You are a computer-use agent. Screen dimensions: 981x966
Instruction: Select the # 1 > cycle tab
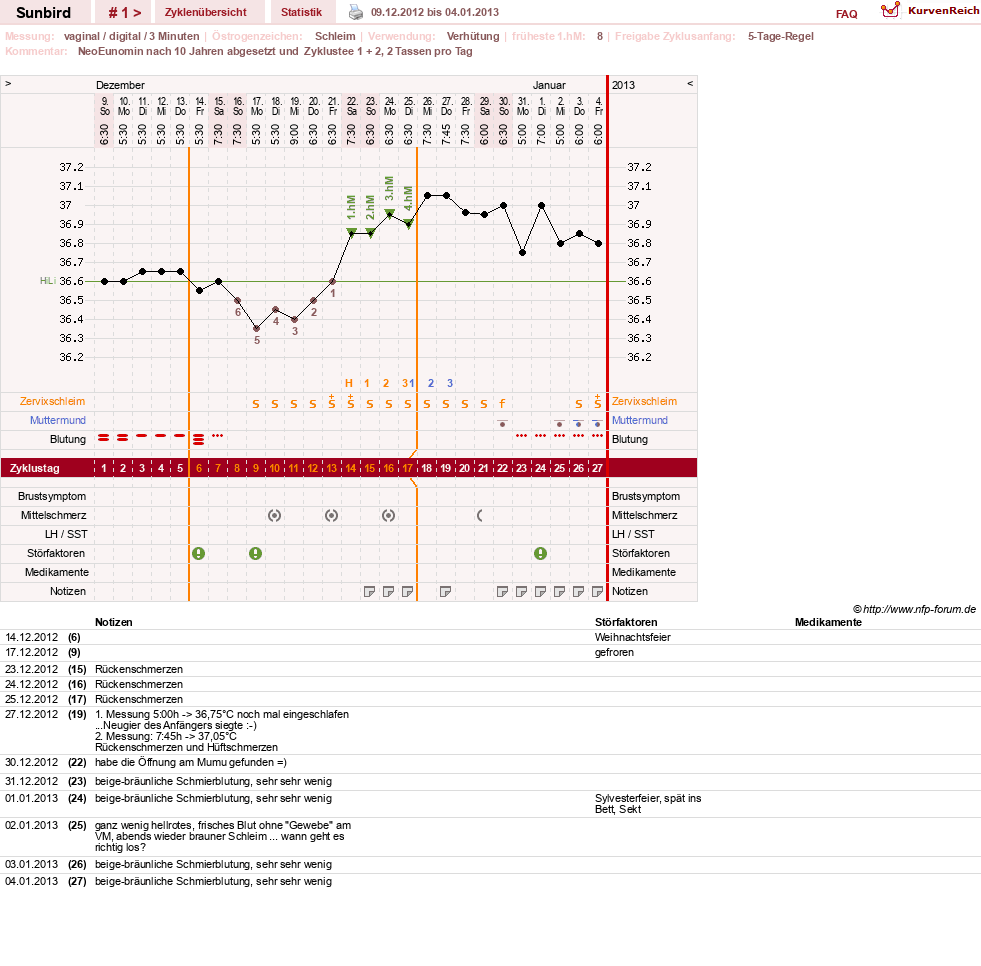click(x=125, y=13)
